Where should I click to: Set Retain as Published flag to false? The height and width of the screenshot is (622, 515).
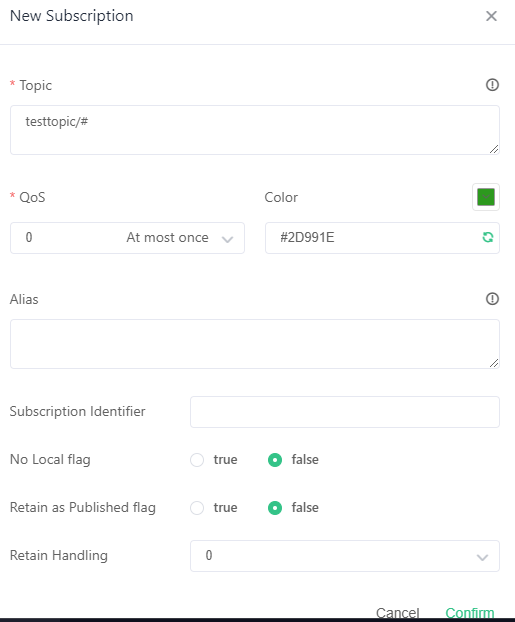(x=275, y=508)
